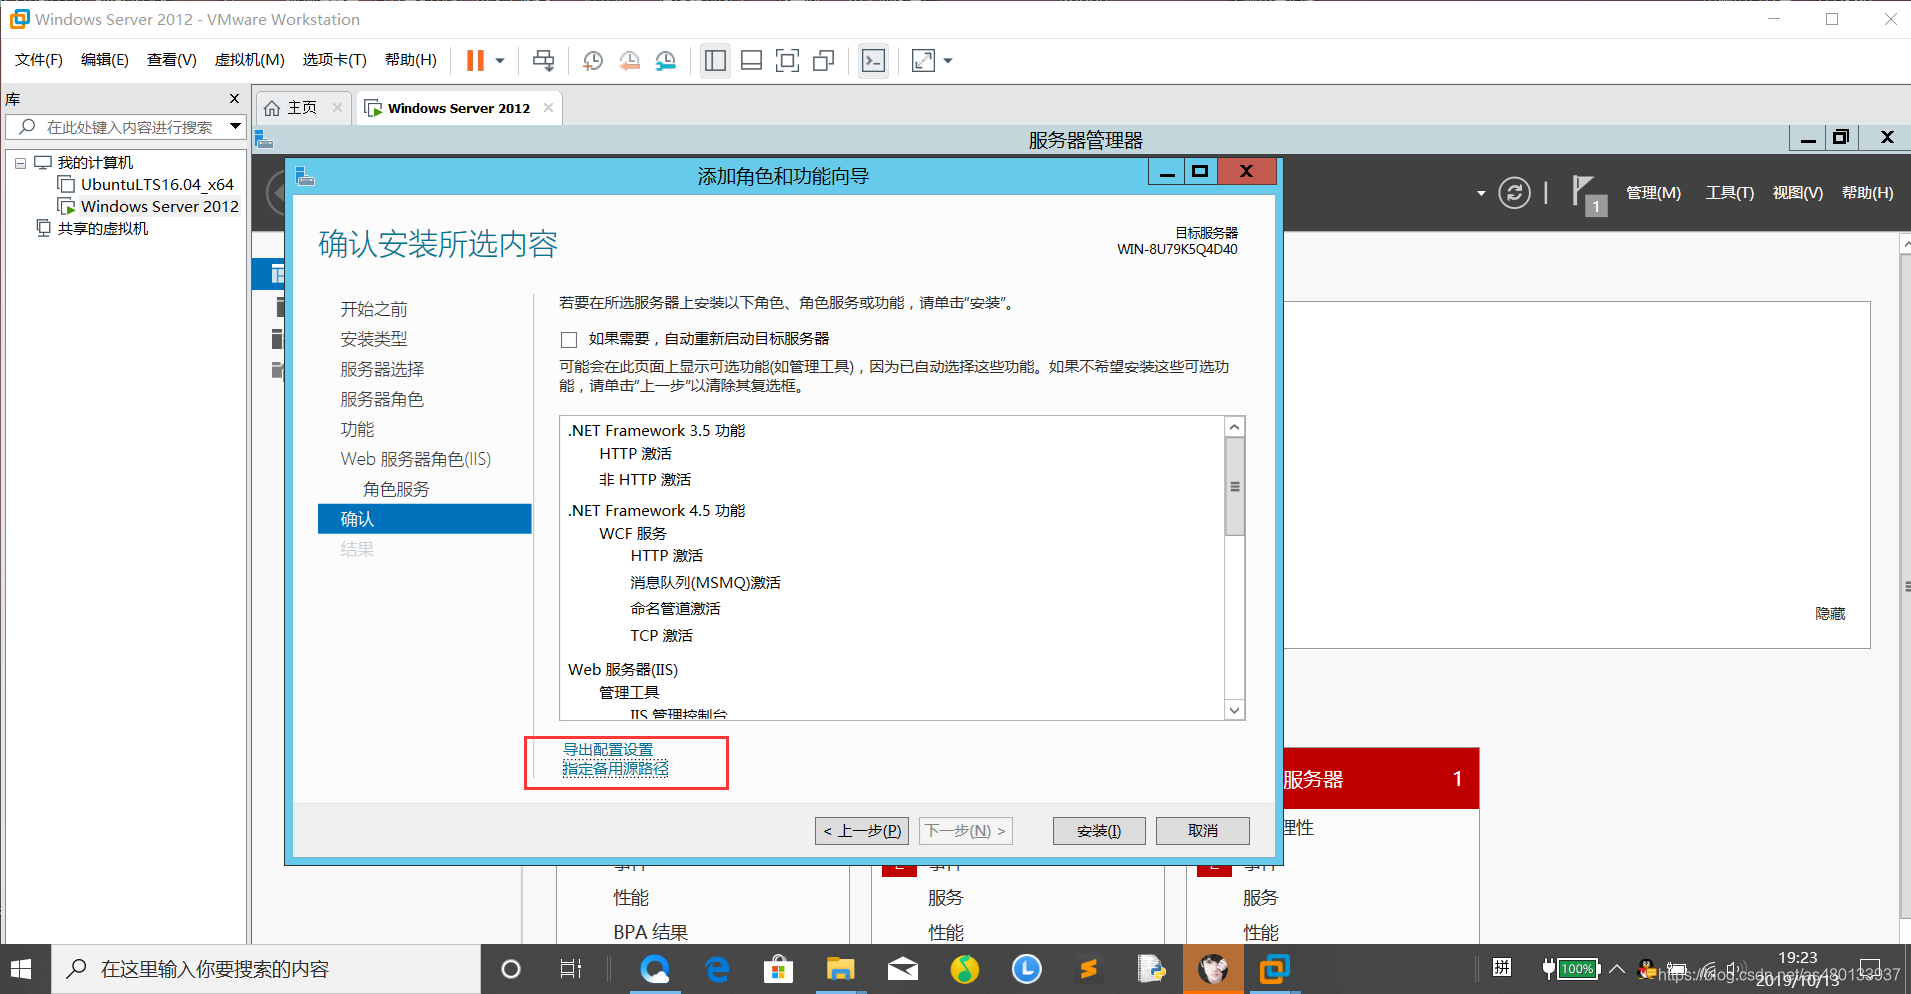Open the Server Manager 工具(T) menu

1729,193
